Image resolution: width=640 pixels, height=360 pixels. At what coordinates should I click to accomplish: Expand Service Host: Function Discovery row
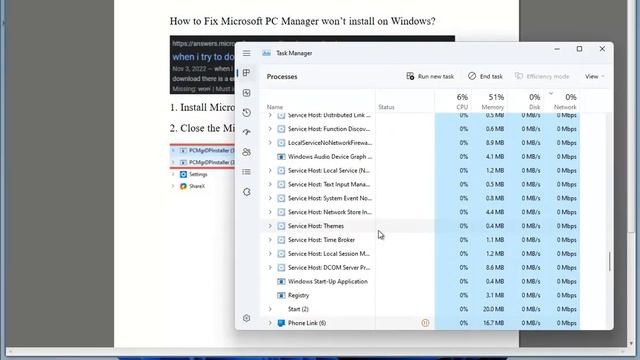coord(270,129)
